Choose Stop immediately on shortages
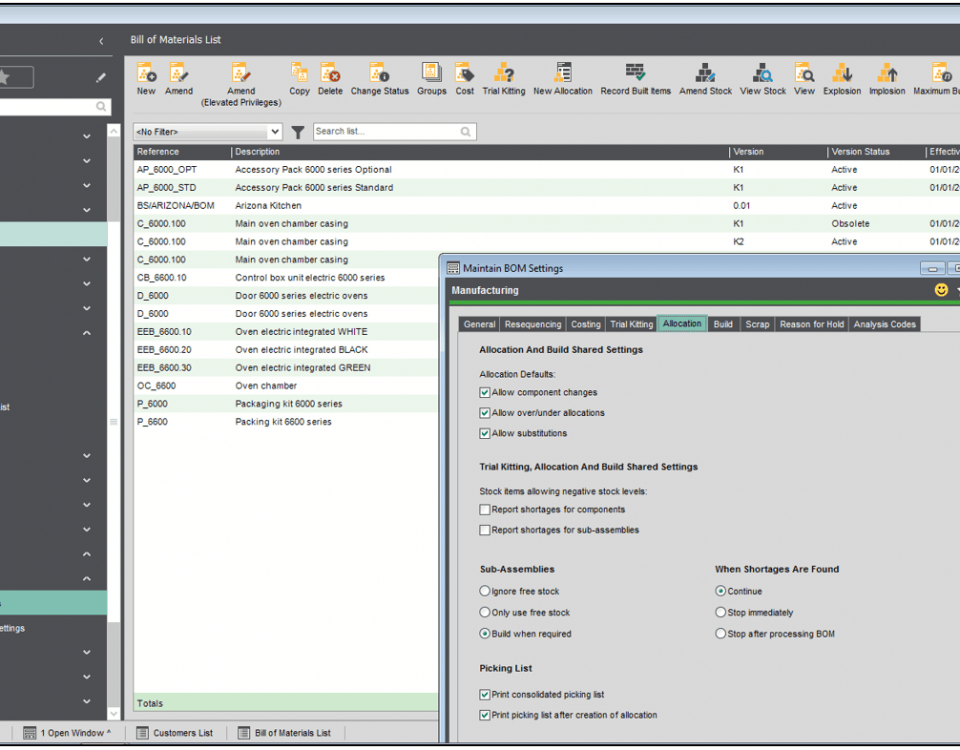This screenshot has height=750, width=960. [x=721, y=612]
